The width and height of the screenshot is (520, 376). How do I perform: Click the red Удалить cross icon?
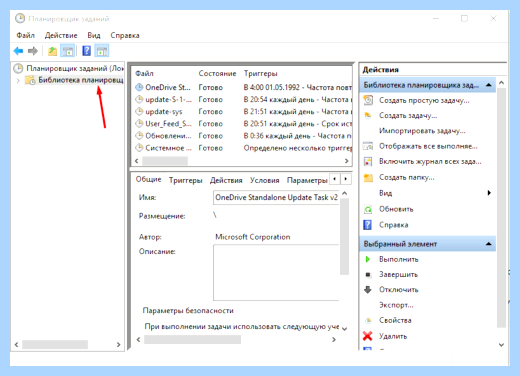click(x=368, y=336)
